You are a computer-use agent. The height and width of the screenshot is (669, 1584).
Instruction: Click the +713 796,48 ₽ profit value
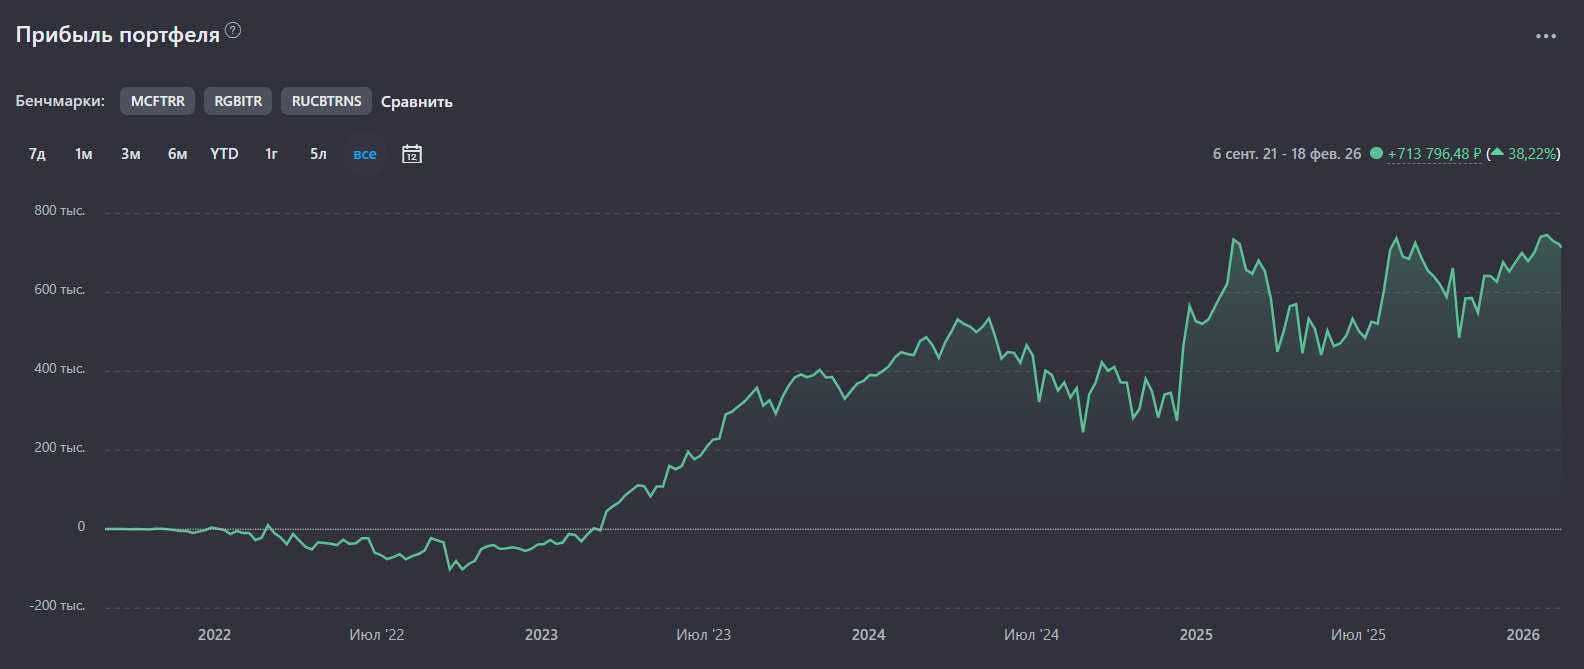(x=1434, y=154)
